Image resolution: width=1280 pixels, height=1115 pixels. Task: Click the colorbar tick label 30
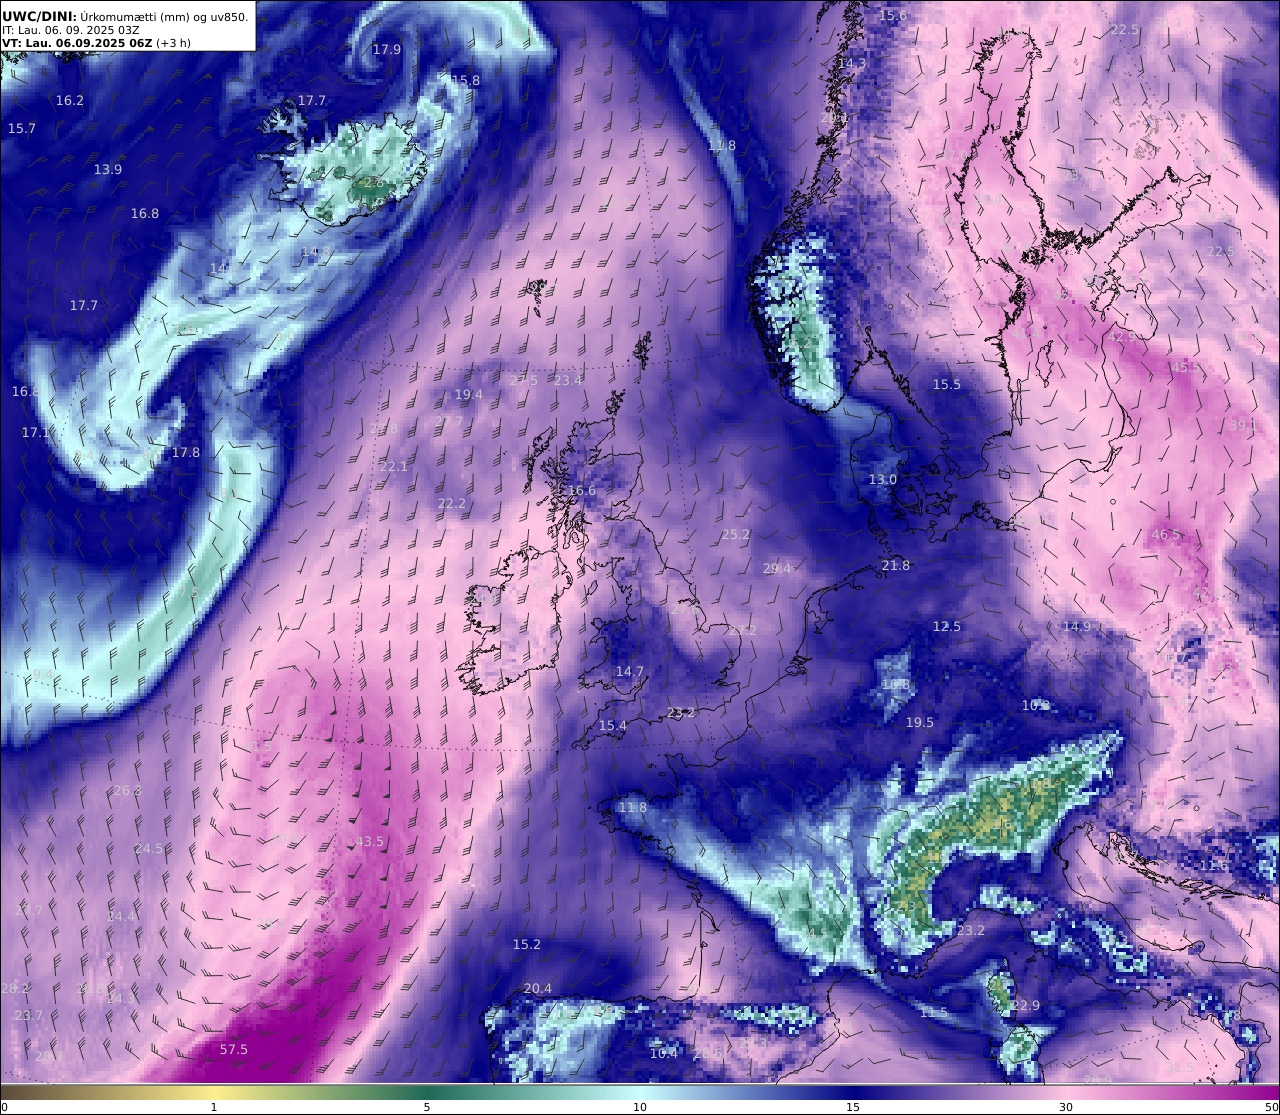(1066, 1107)
